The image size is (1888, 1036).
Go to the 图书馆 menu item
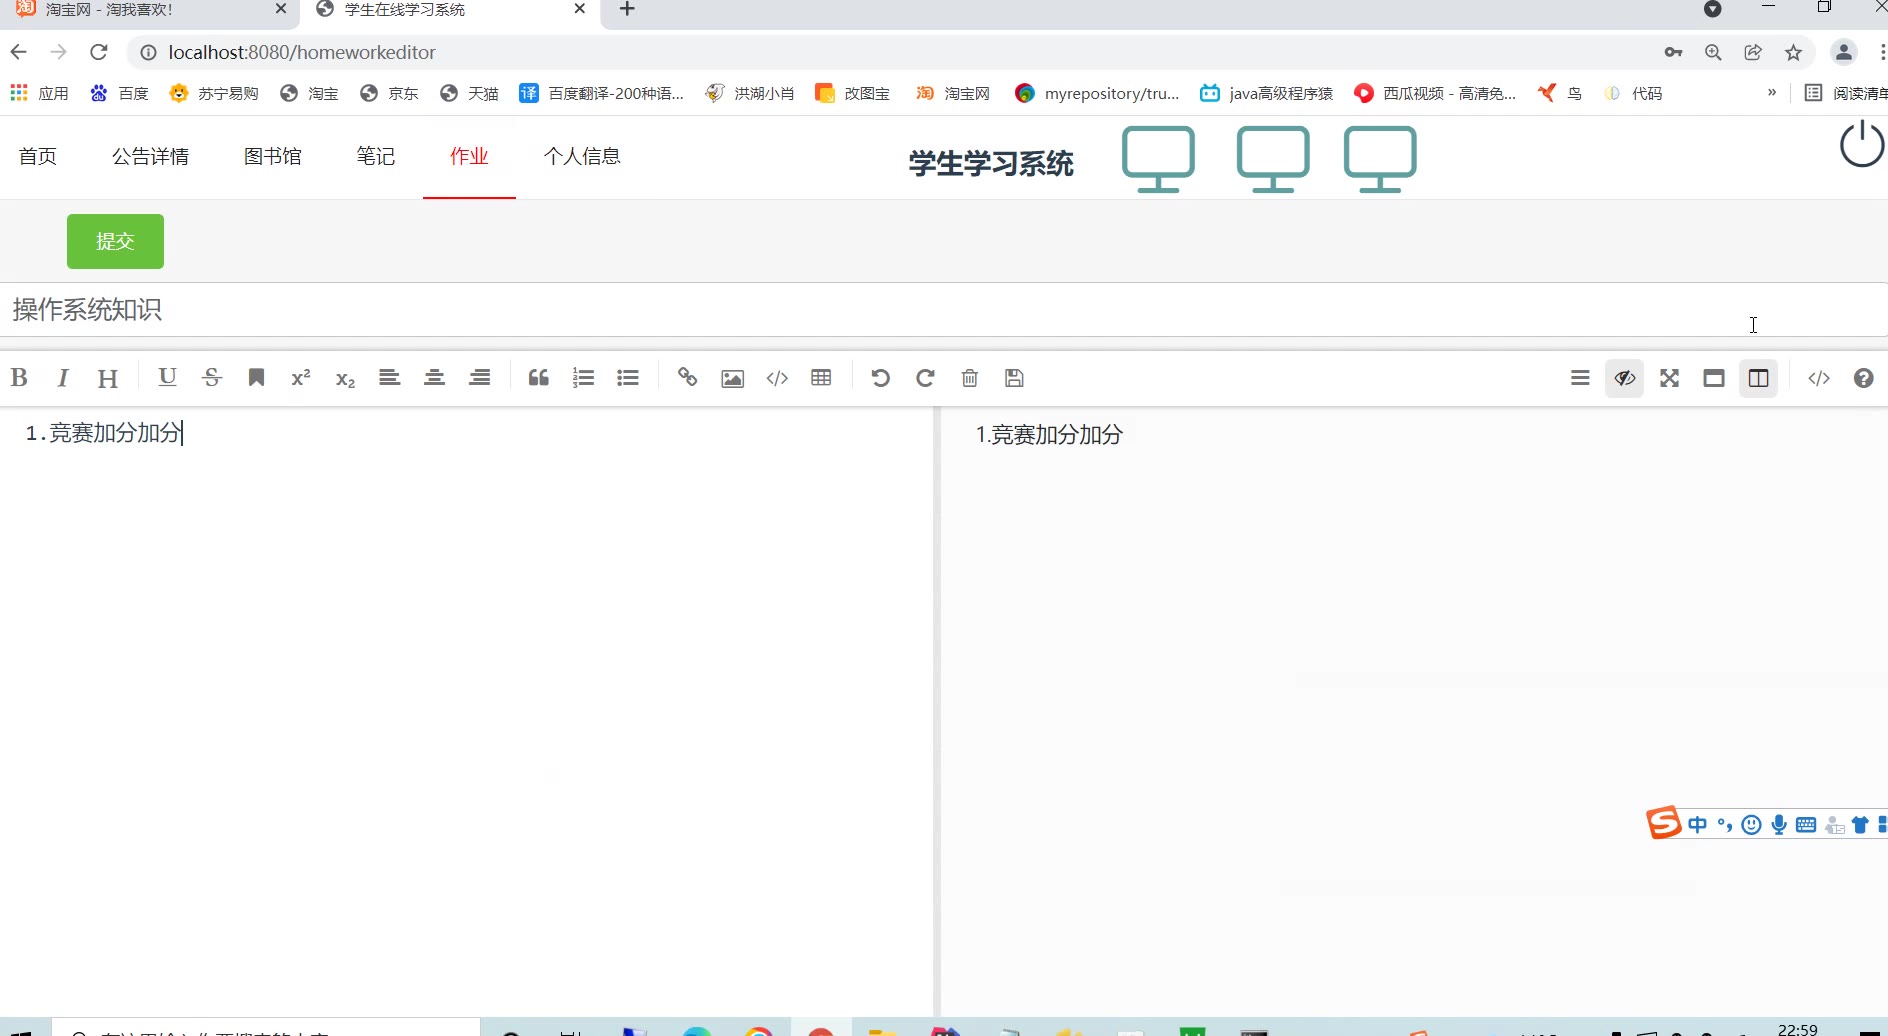coord(272,156)
